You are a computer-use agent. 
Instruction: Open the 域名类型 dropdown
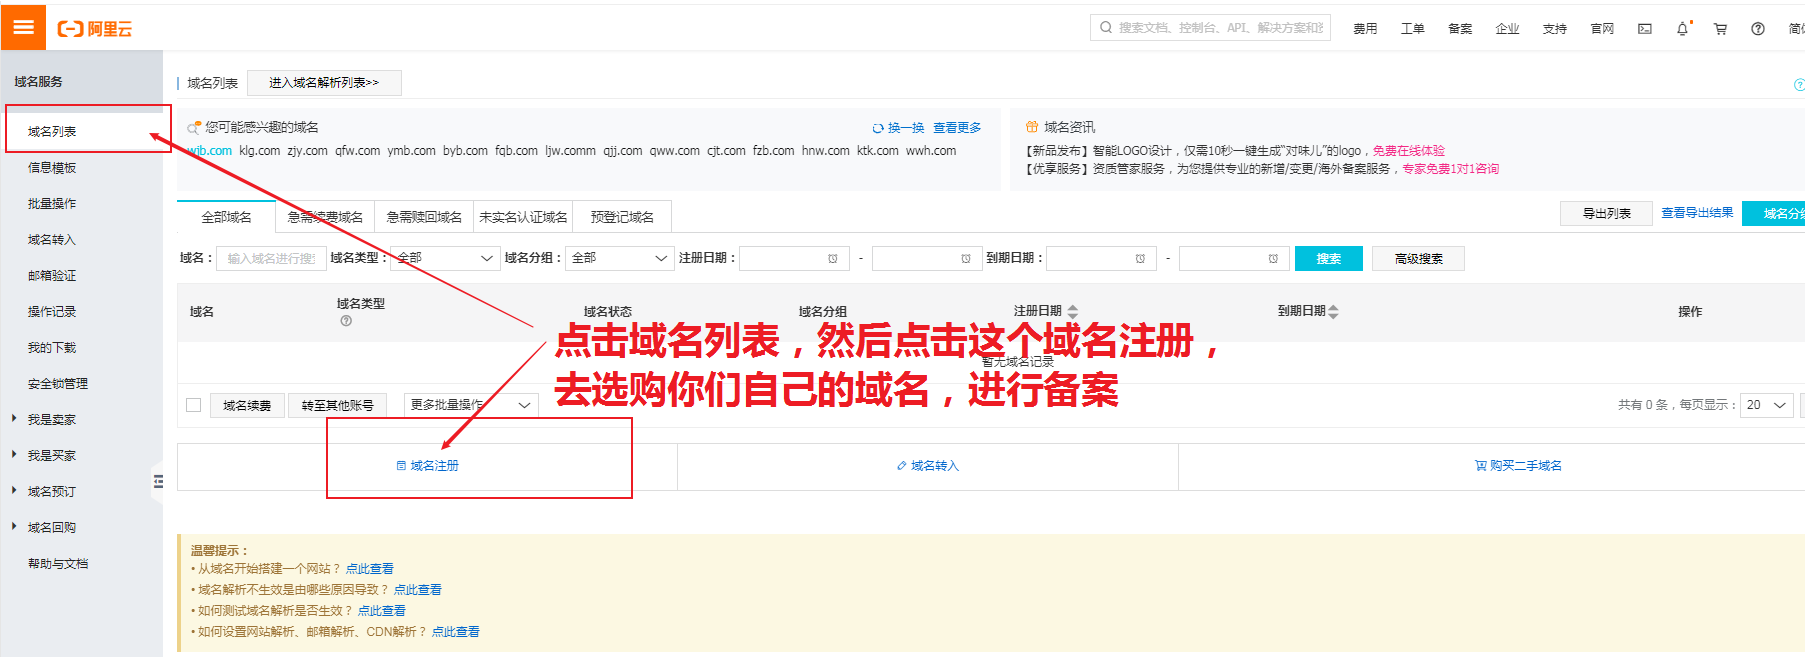pos(444,258)
